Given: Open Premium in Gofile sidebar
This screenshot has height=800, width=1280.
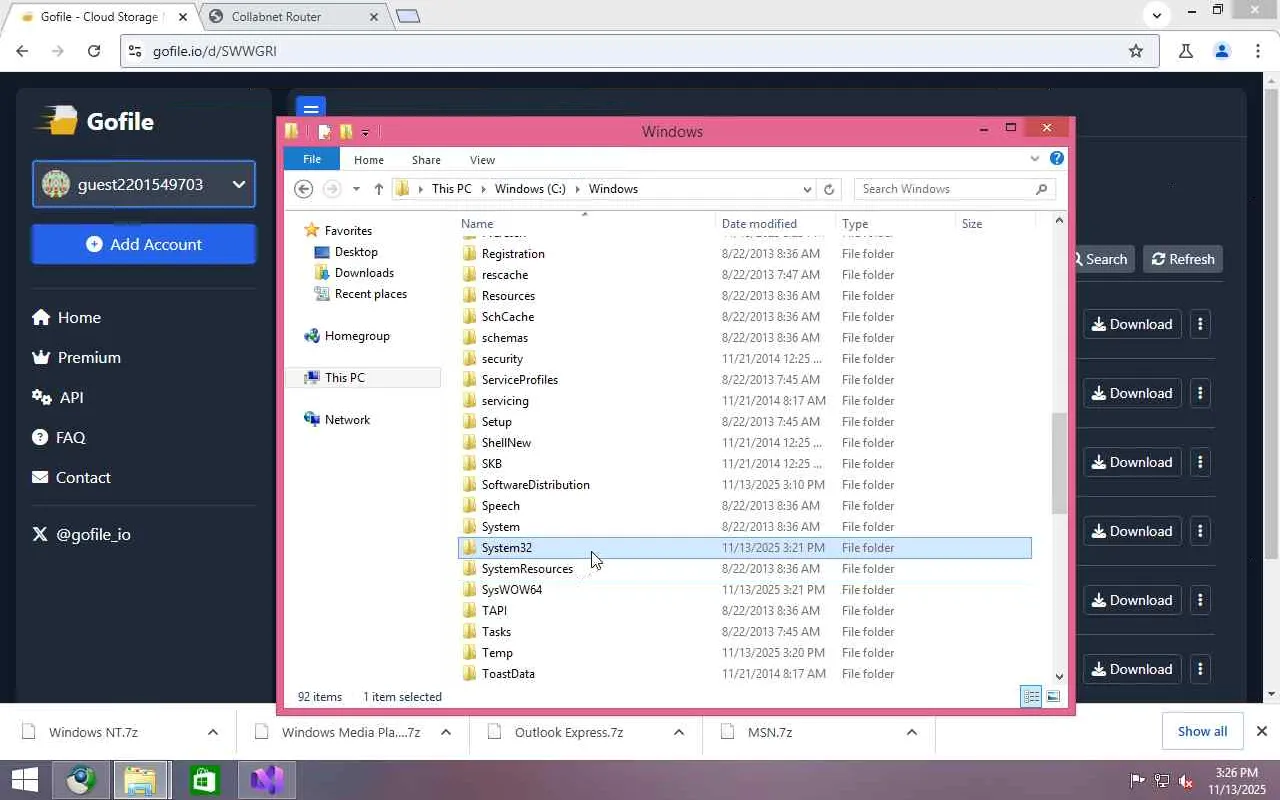Looking at the screenshot, I should (76, 357).
